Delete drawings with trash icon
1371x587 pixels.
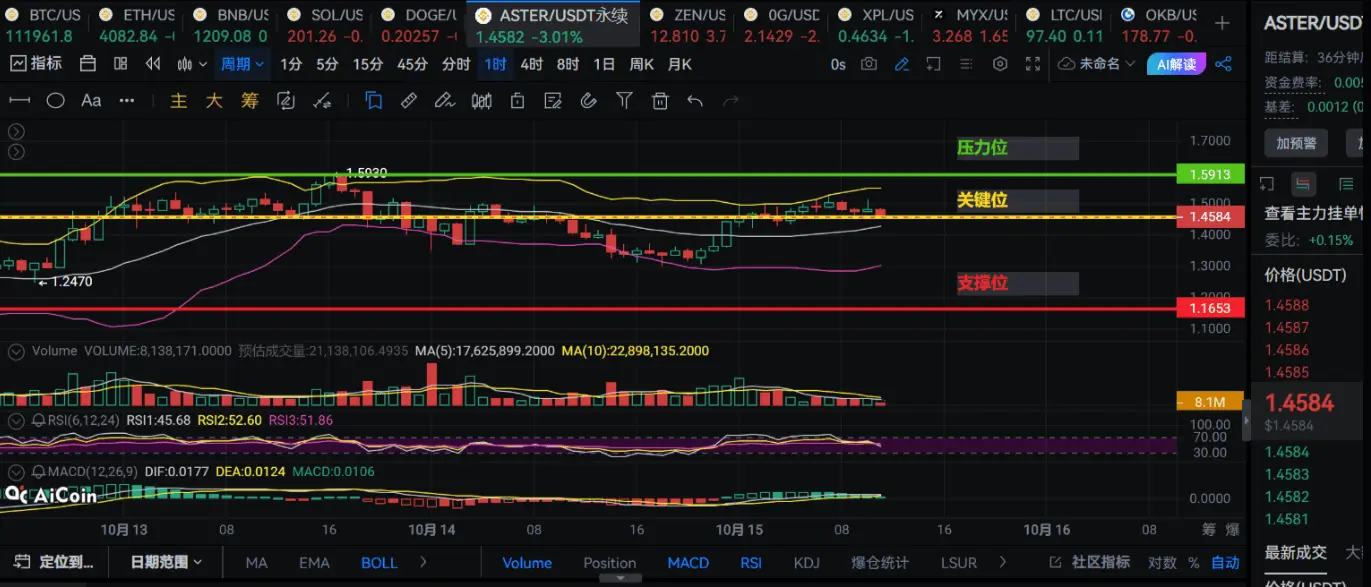click(x=659, y=100)
